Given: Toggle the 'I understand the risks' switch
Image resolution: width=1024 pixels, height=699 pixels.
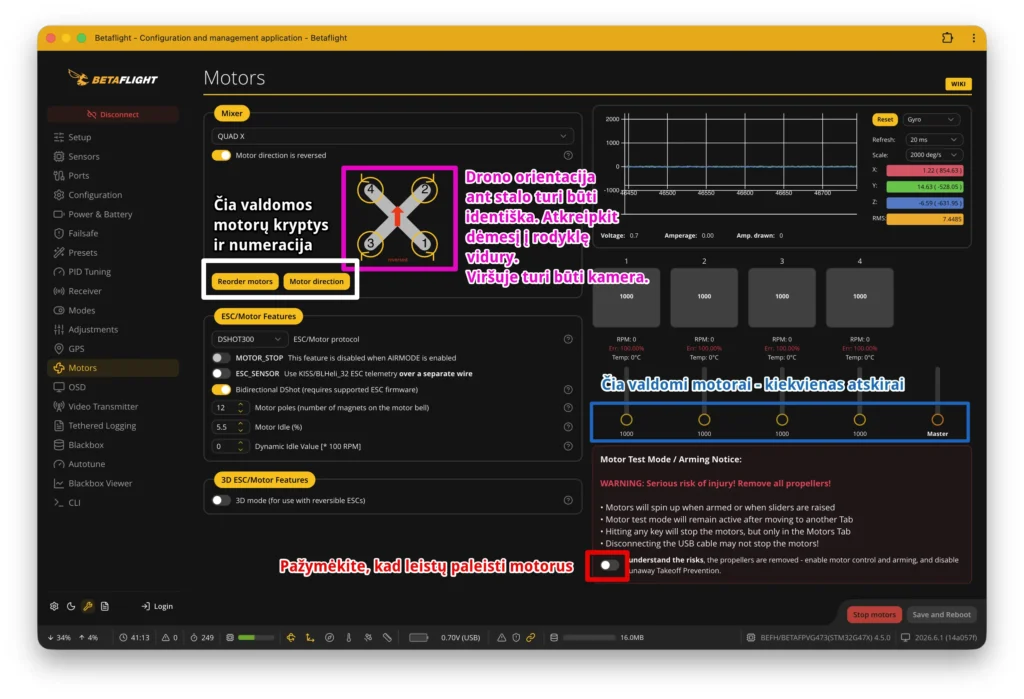Looking at the screenshot, I should 609,565.
